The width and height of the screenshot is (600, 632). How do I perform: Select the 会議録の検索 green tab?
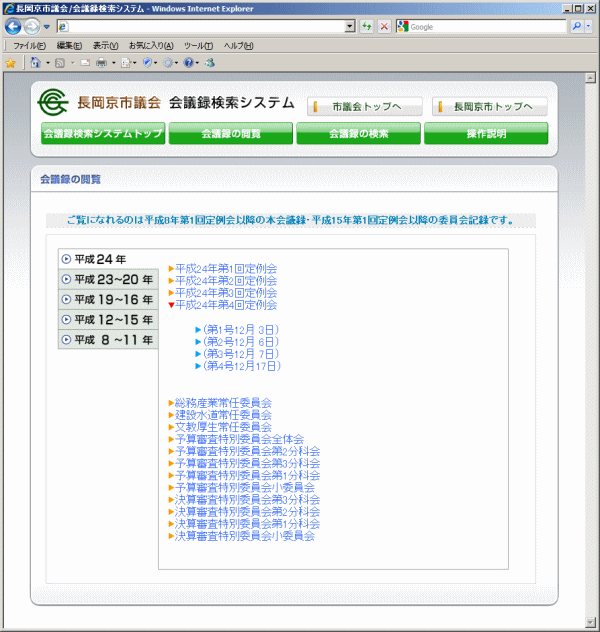(359, 133)
